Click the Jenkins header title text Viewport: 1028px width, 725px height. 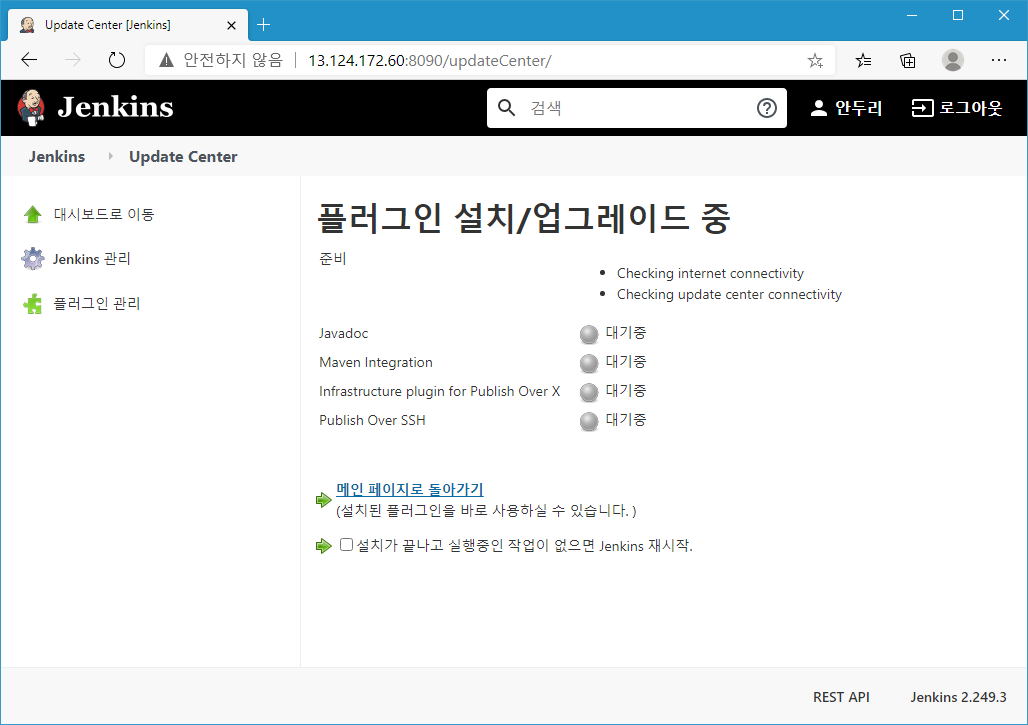[115, 108]
